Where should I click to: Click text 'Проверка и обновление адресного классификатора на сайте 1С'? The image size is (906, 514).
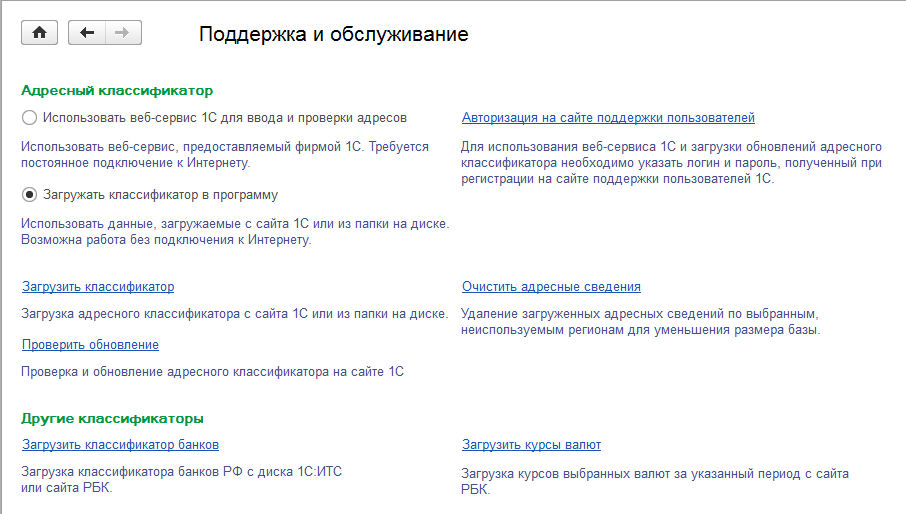click(x=212, y=371)
